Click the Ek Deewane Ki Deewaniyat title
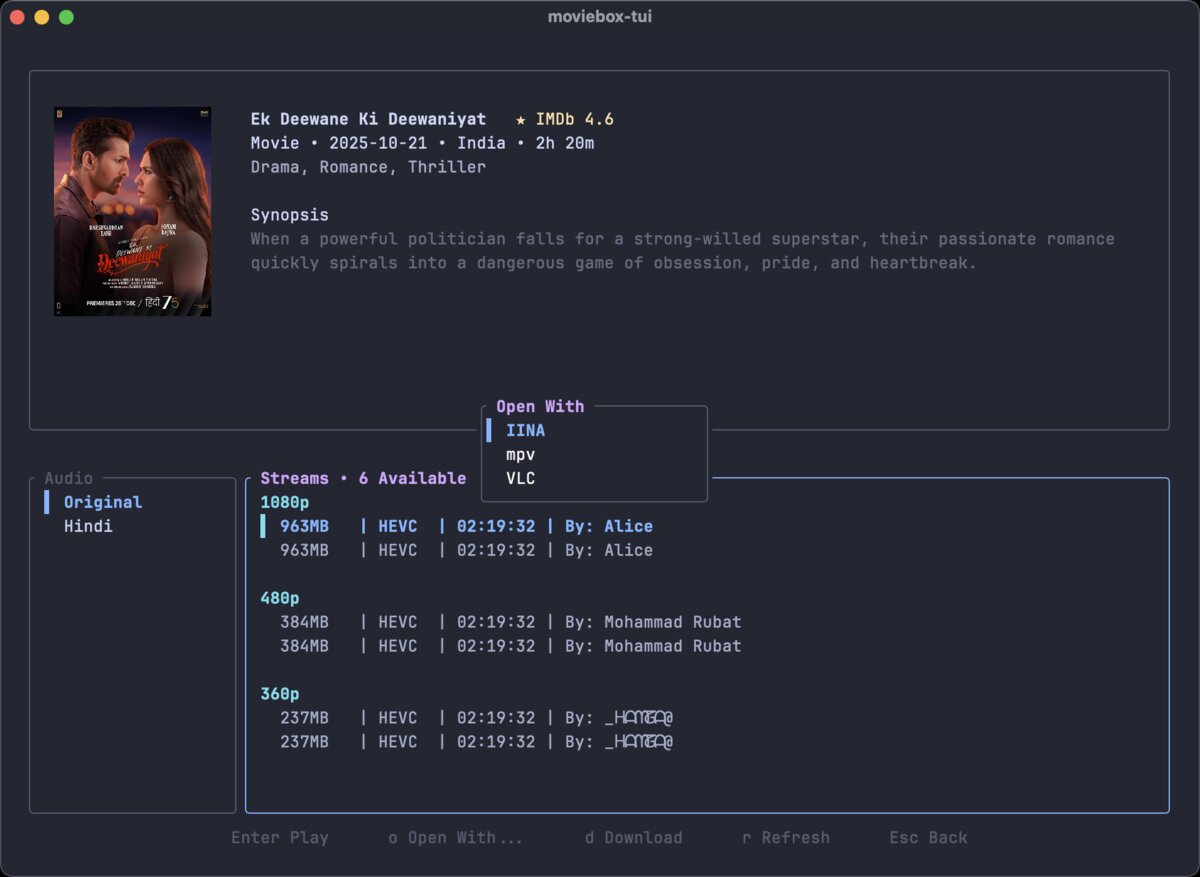 point(368,119)
